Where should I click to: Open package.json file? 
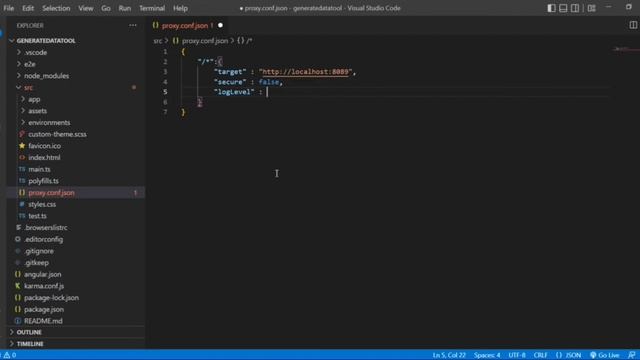point(44,309)
